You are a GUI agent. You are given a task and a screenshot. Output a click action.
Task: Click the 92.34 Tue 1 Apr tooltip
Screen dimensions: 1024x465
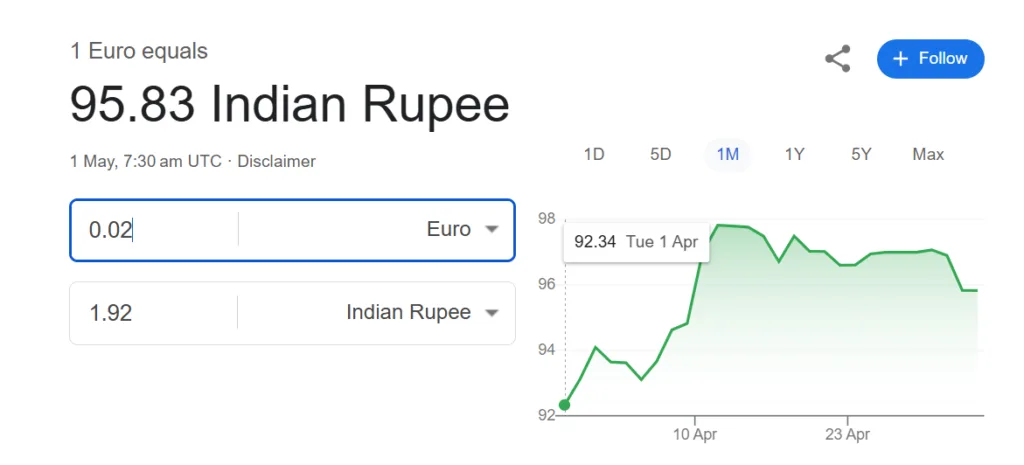(x=637, y=242)
